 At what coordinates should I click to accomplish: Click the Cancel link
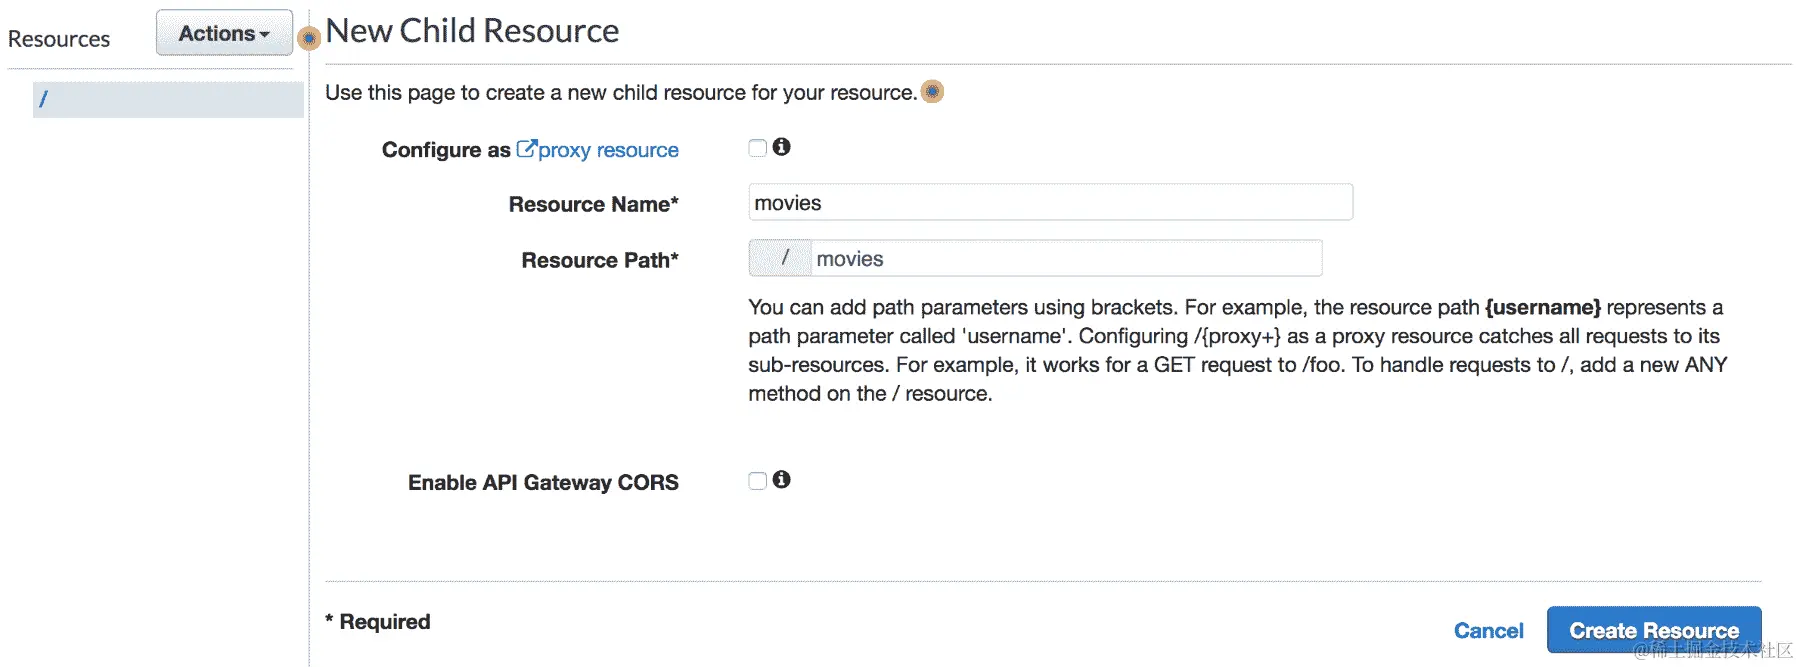(1488, 631)
